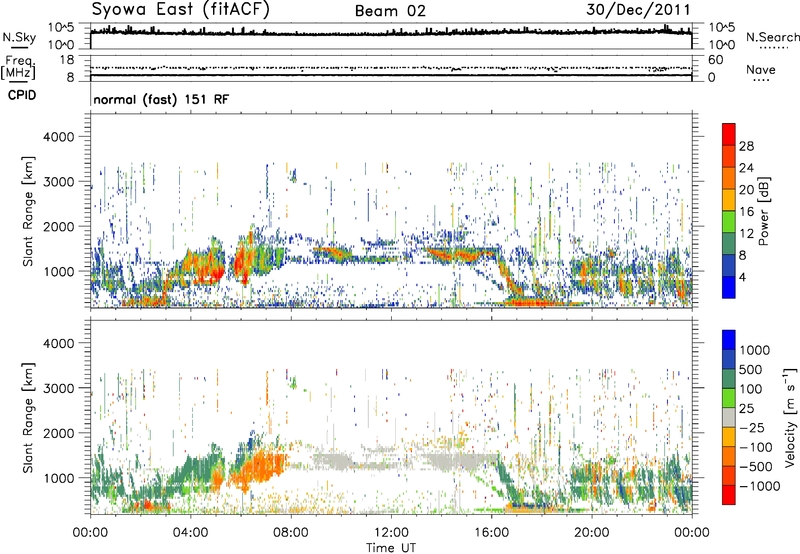
Task: Click the "Nave" legend label
Action: (761, 69)
